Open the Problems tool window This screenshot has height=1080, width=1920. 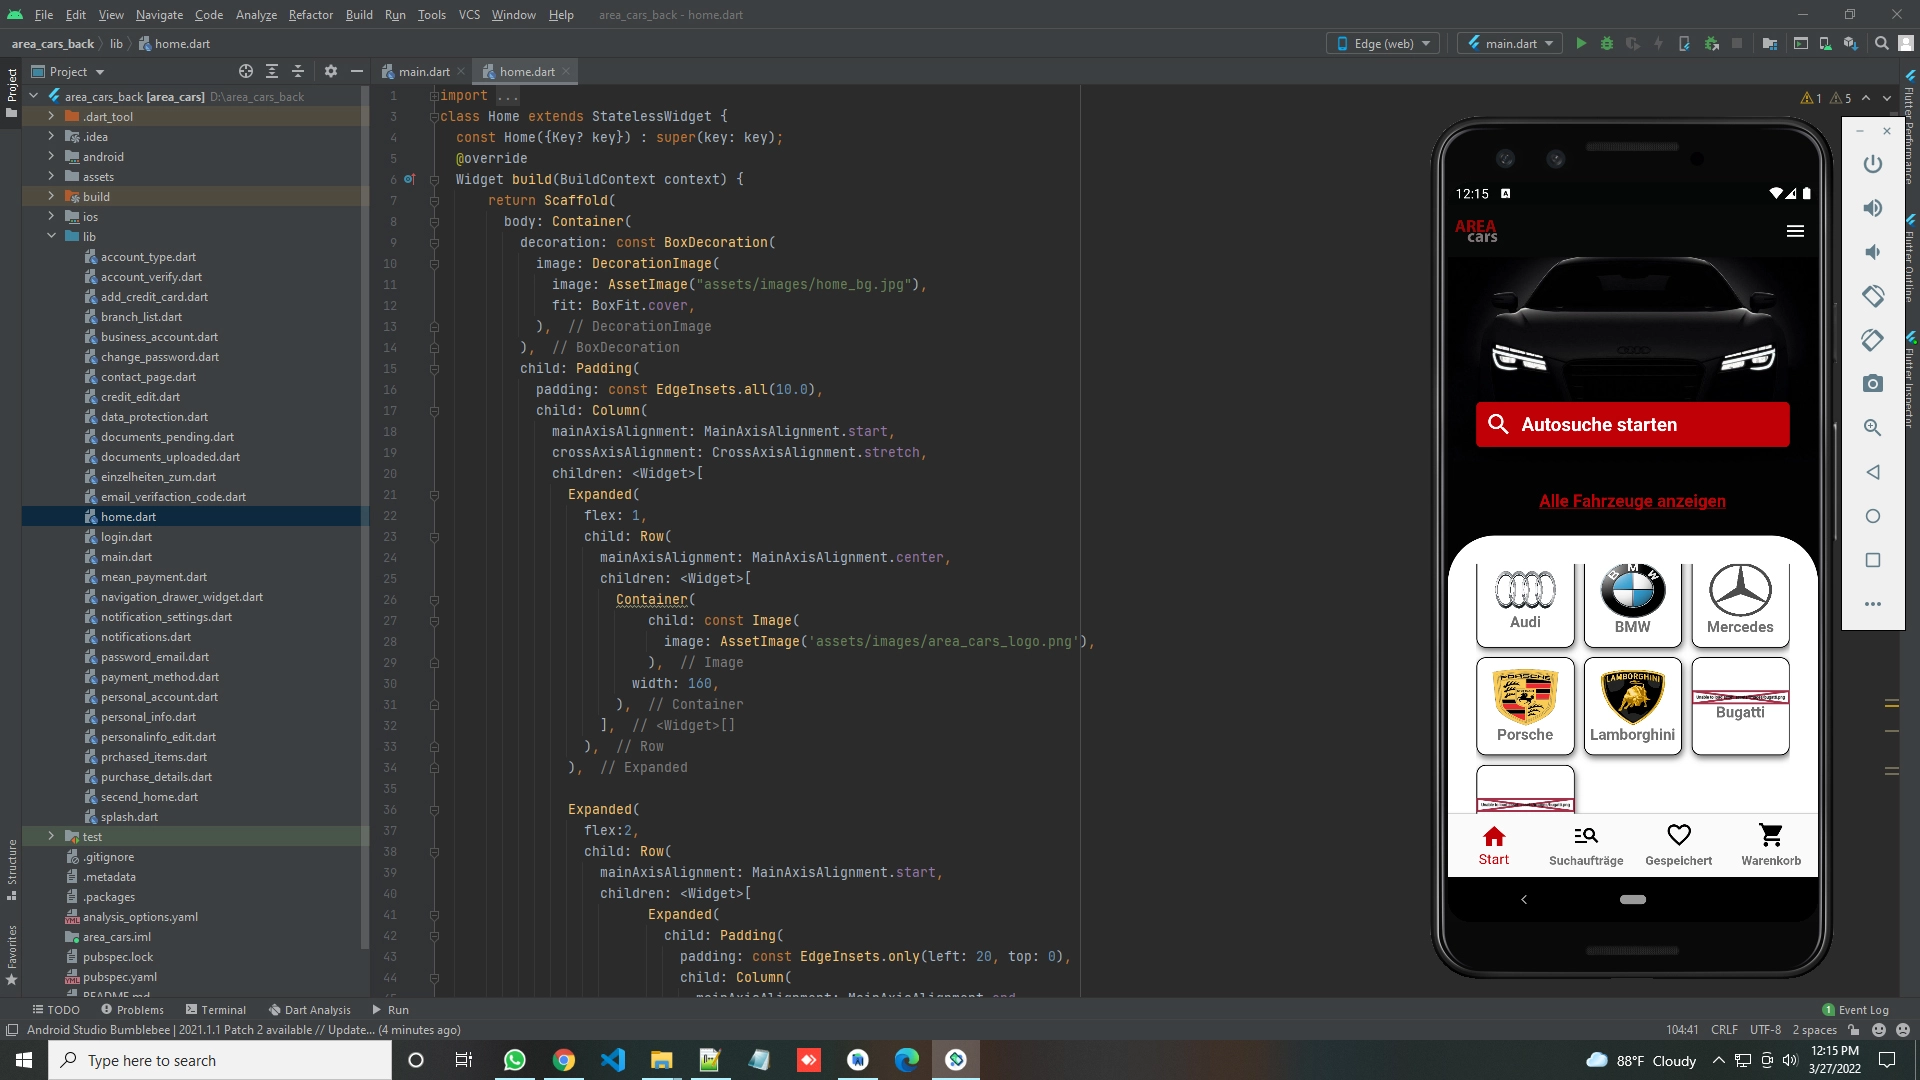click(132, 1010)
